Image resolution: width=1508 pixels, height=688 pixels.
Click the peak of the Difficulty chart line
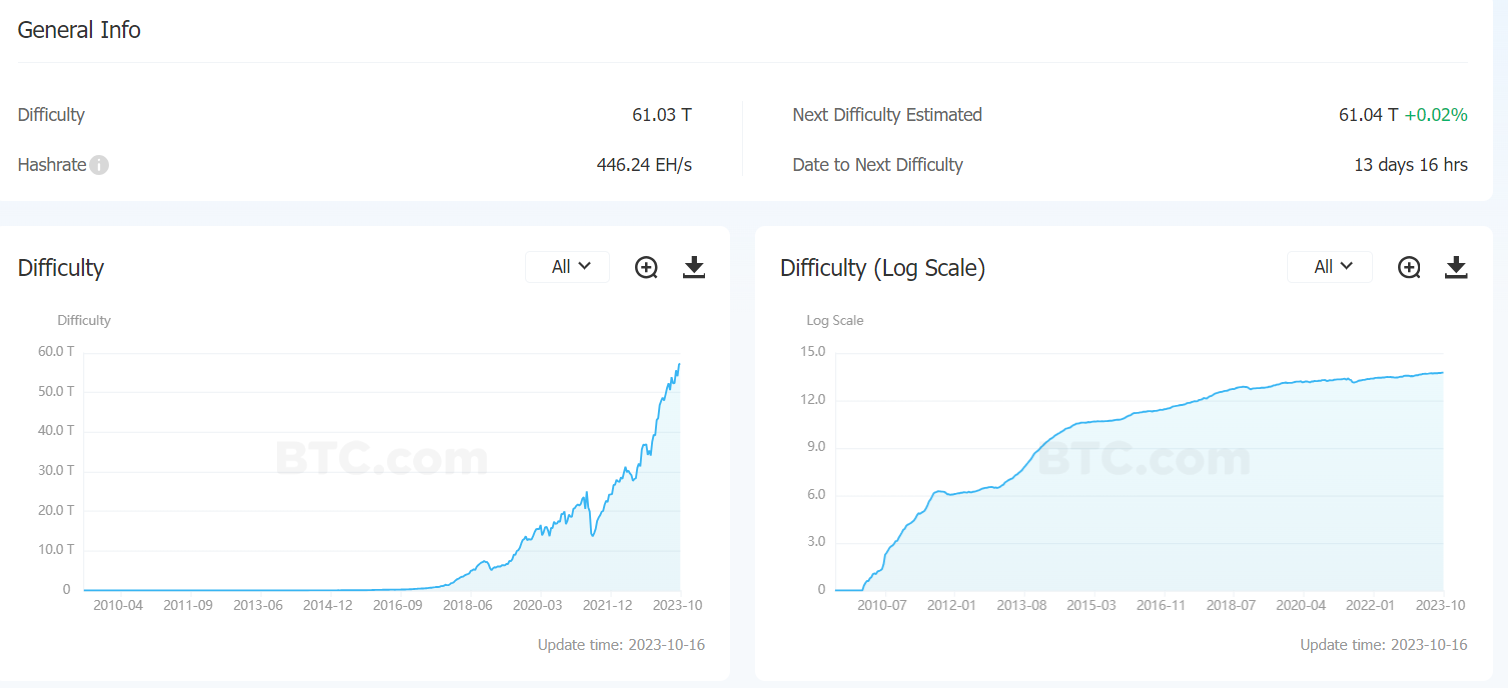pos(679,365)
